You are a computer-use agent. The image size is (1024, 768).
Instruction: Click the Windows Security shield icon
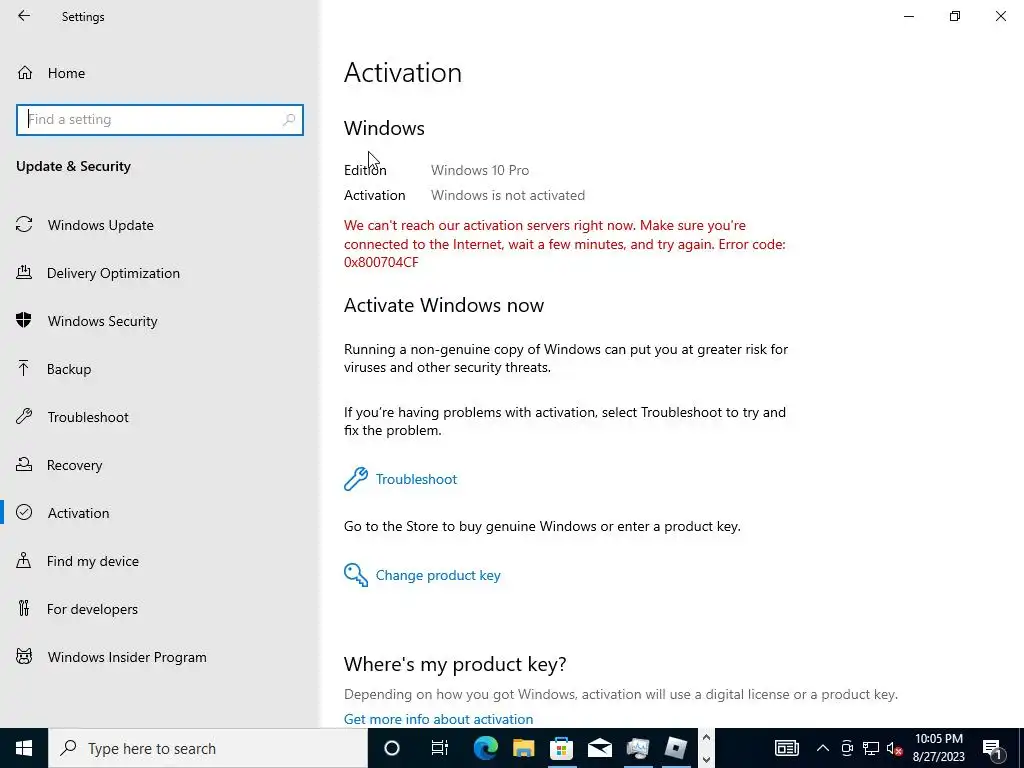pyautogui.click(x=24, y=321)
